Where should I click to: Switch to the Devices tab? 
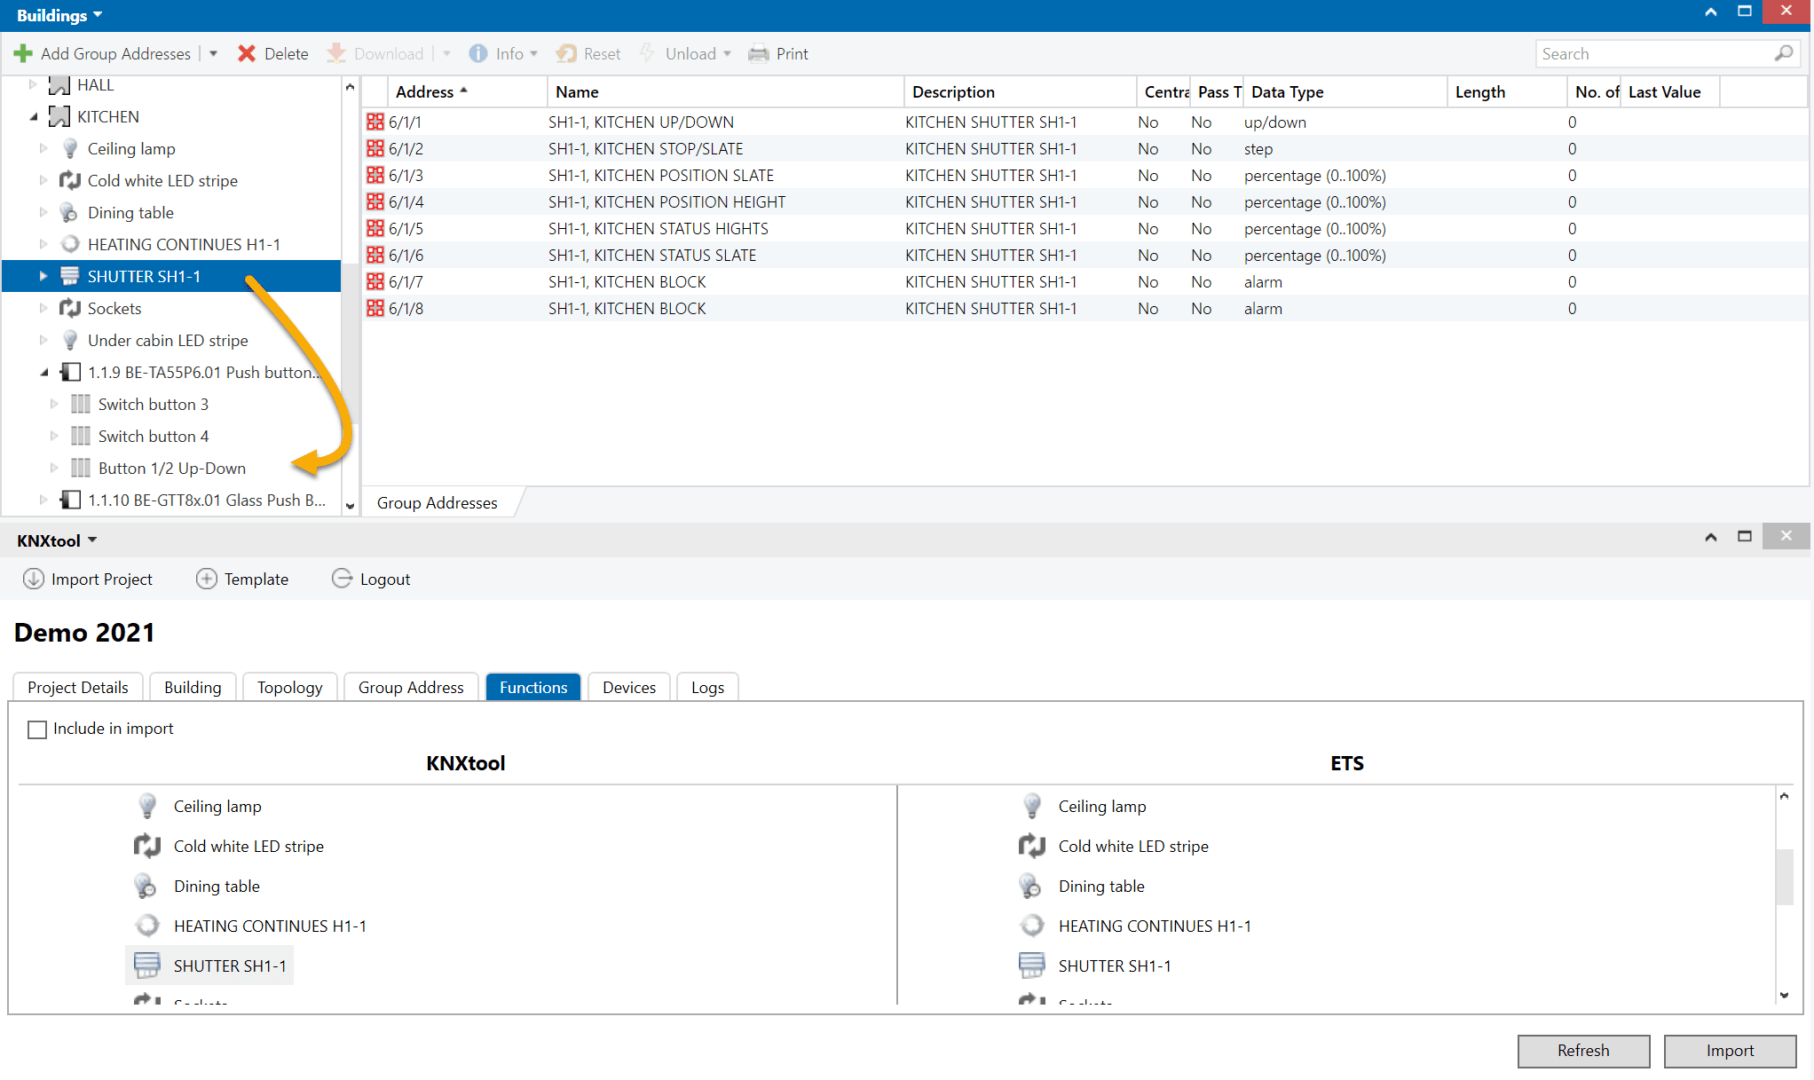click(x=628, y=687)
